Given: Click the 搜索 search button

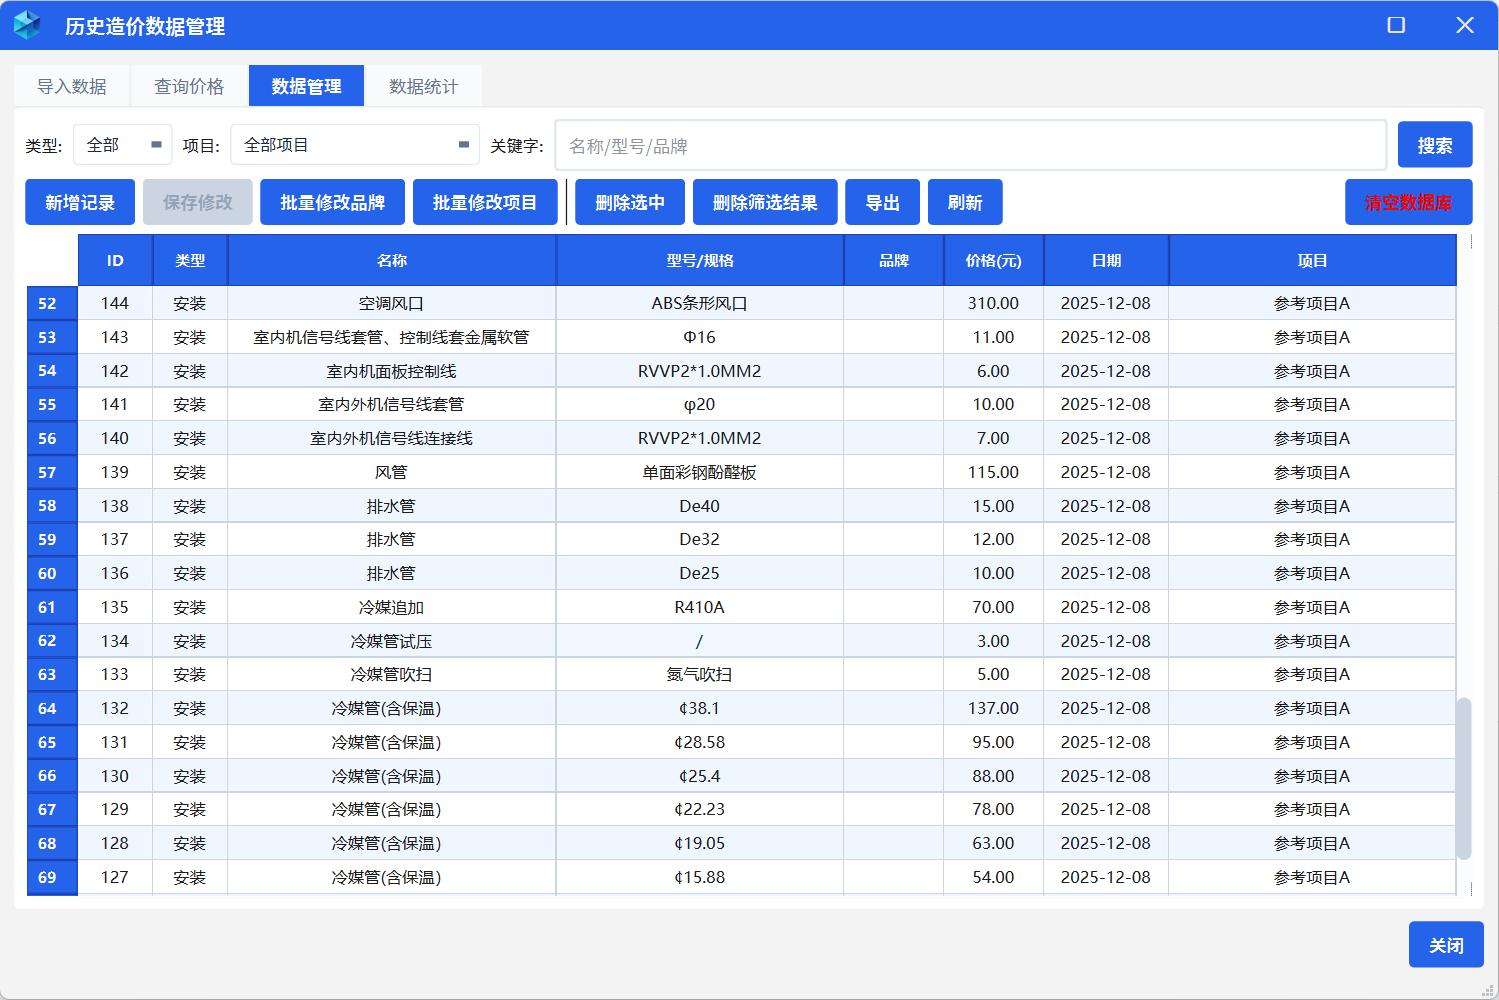Looking at the screenshot, I should pos(1435,144).
